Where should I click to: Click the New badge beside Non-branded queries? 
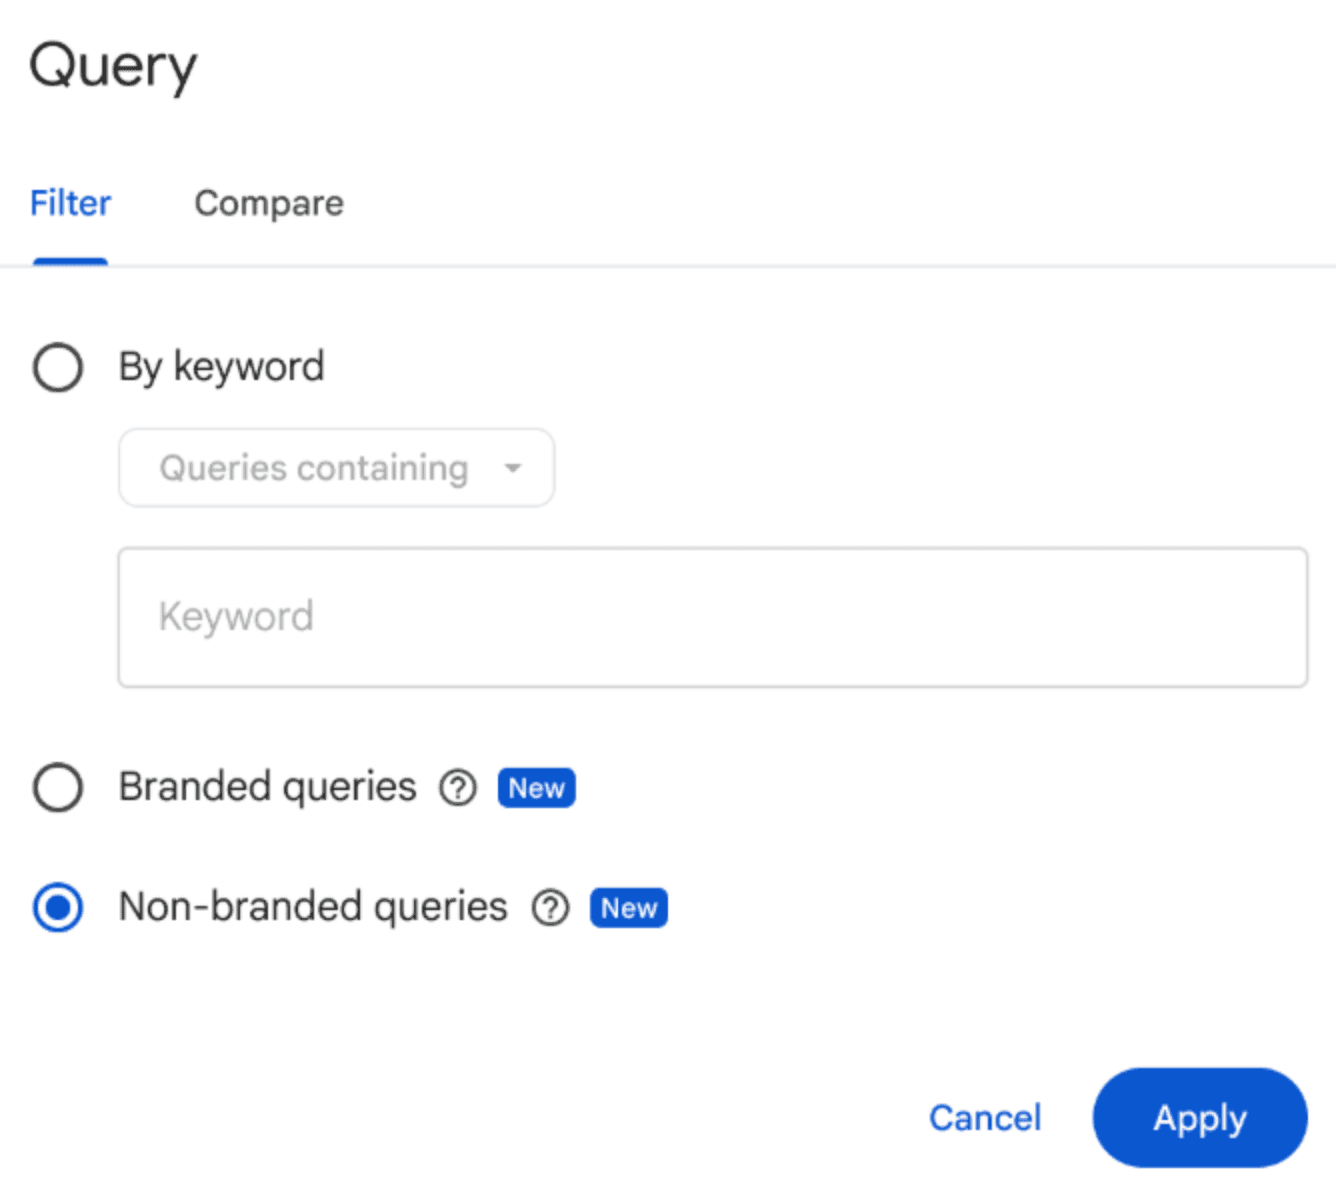pyautogui.click(x=628, y=908)
